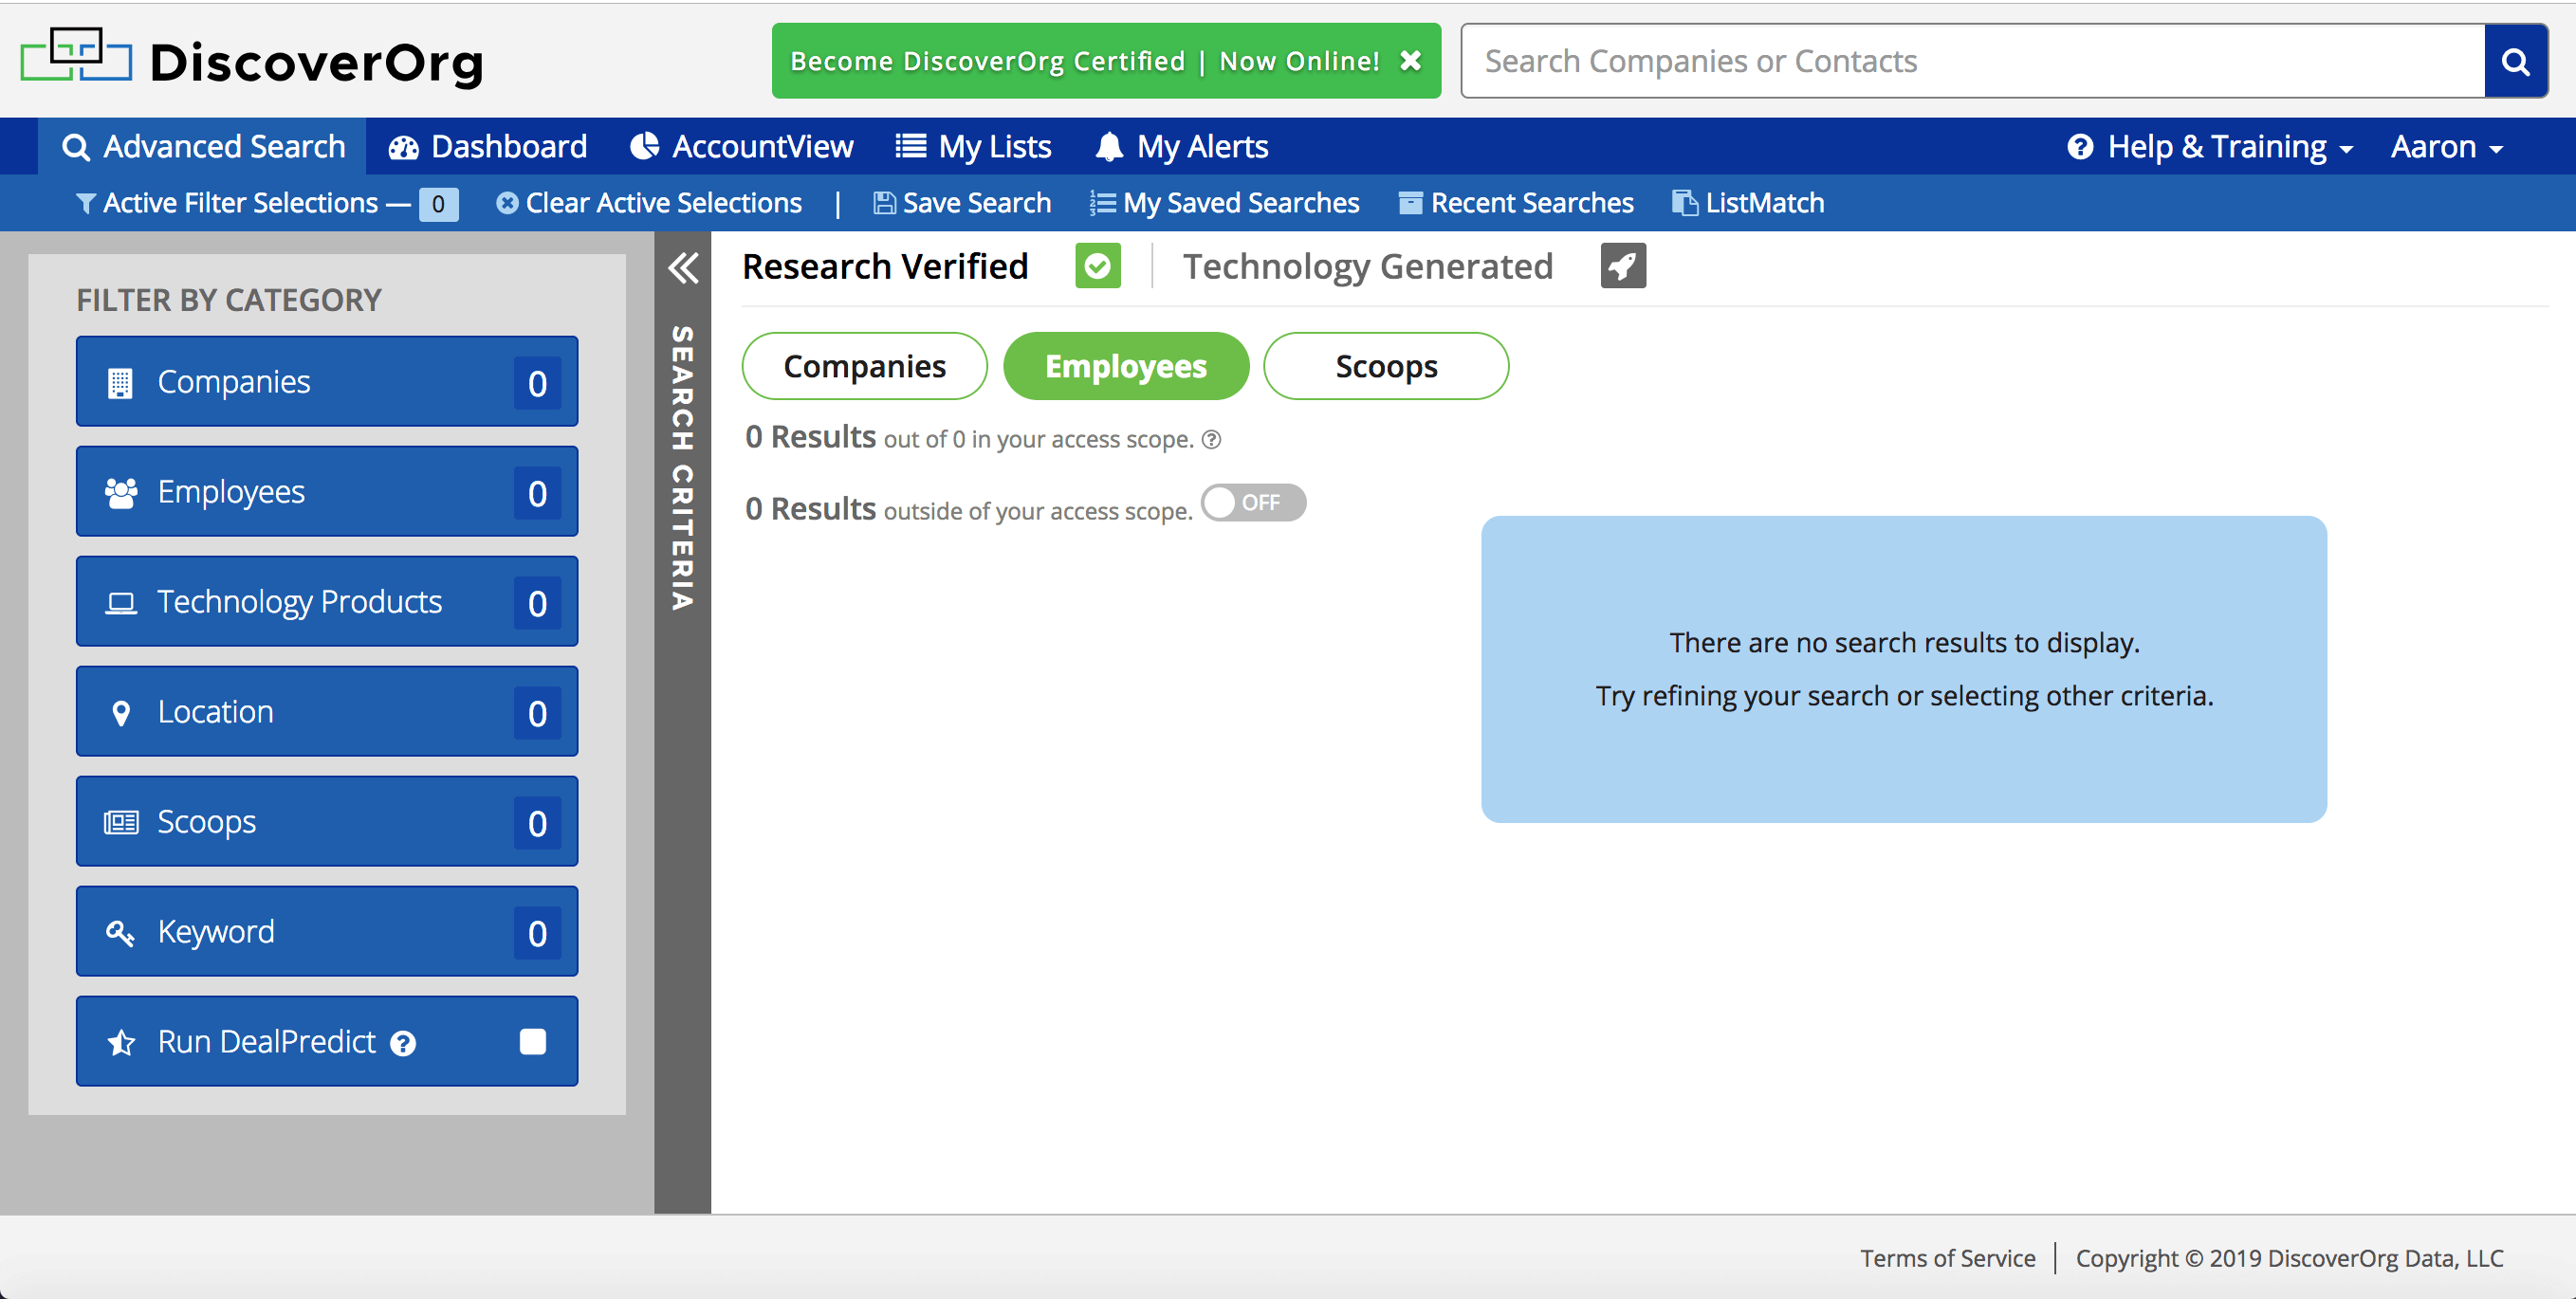This screenshot has width=2576, height=1299.
Task: Click the Active Filter Selections count badge
Action: 438,204
